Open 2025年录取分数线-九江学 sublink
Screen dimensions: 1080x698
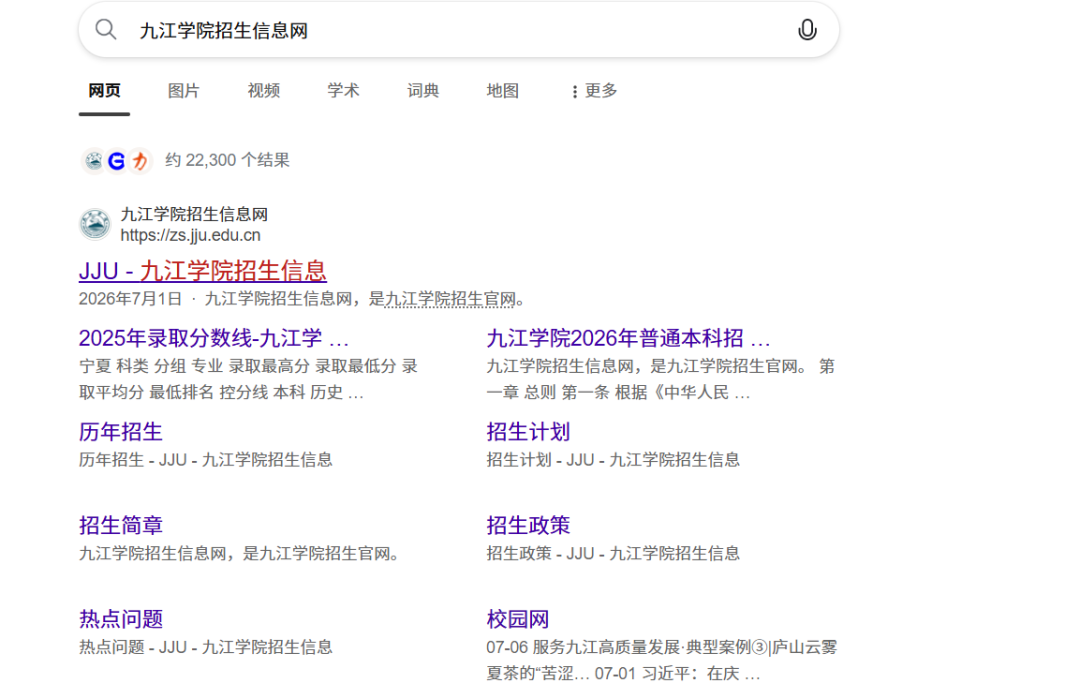[x=214, y=338]
